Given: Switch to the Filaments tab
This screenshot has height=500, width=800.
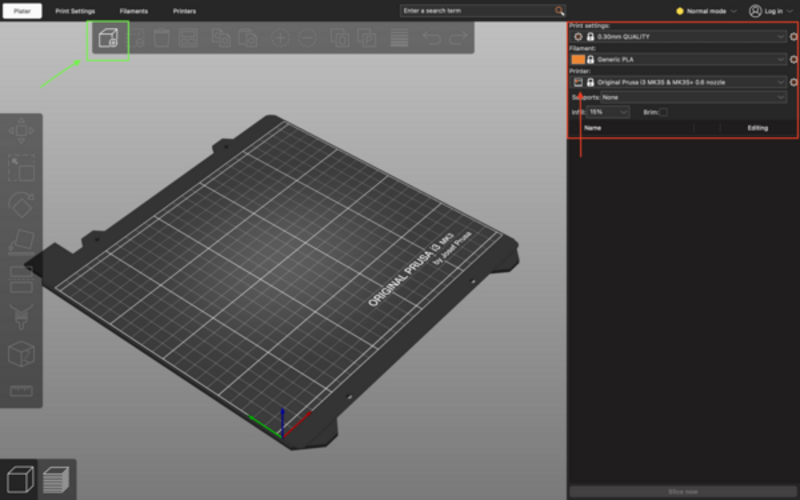Looking at the screenshot, I should [134, 11].
